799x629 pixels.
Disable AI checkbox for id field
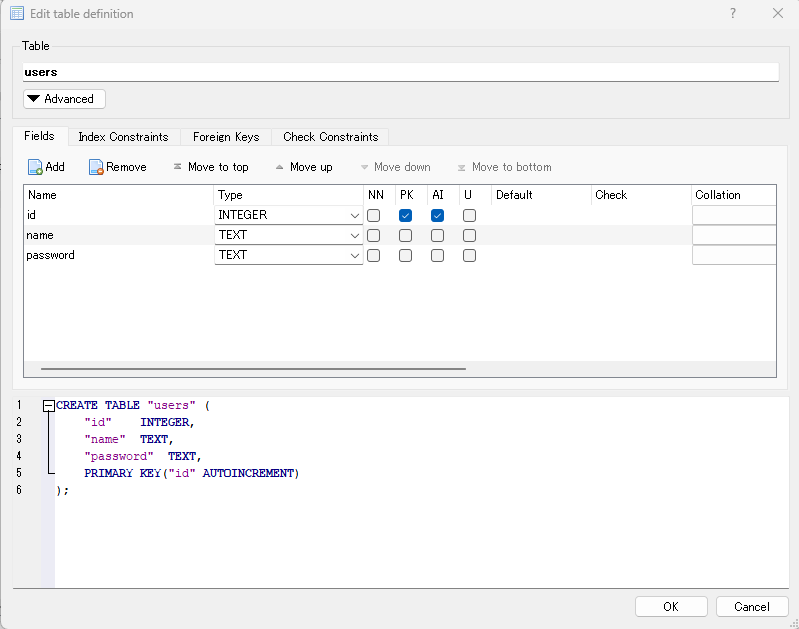pos(437,215)
